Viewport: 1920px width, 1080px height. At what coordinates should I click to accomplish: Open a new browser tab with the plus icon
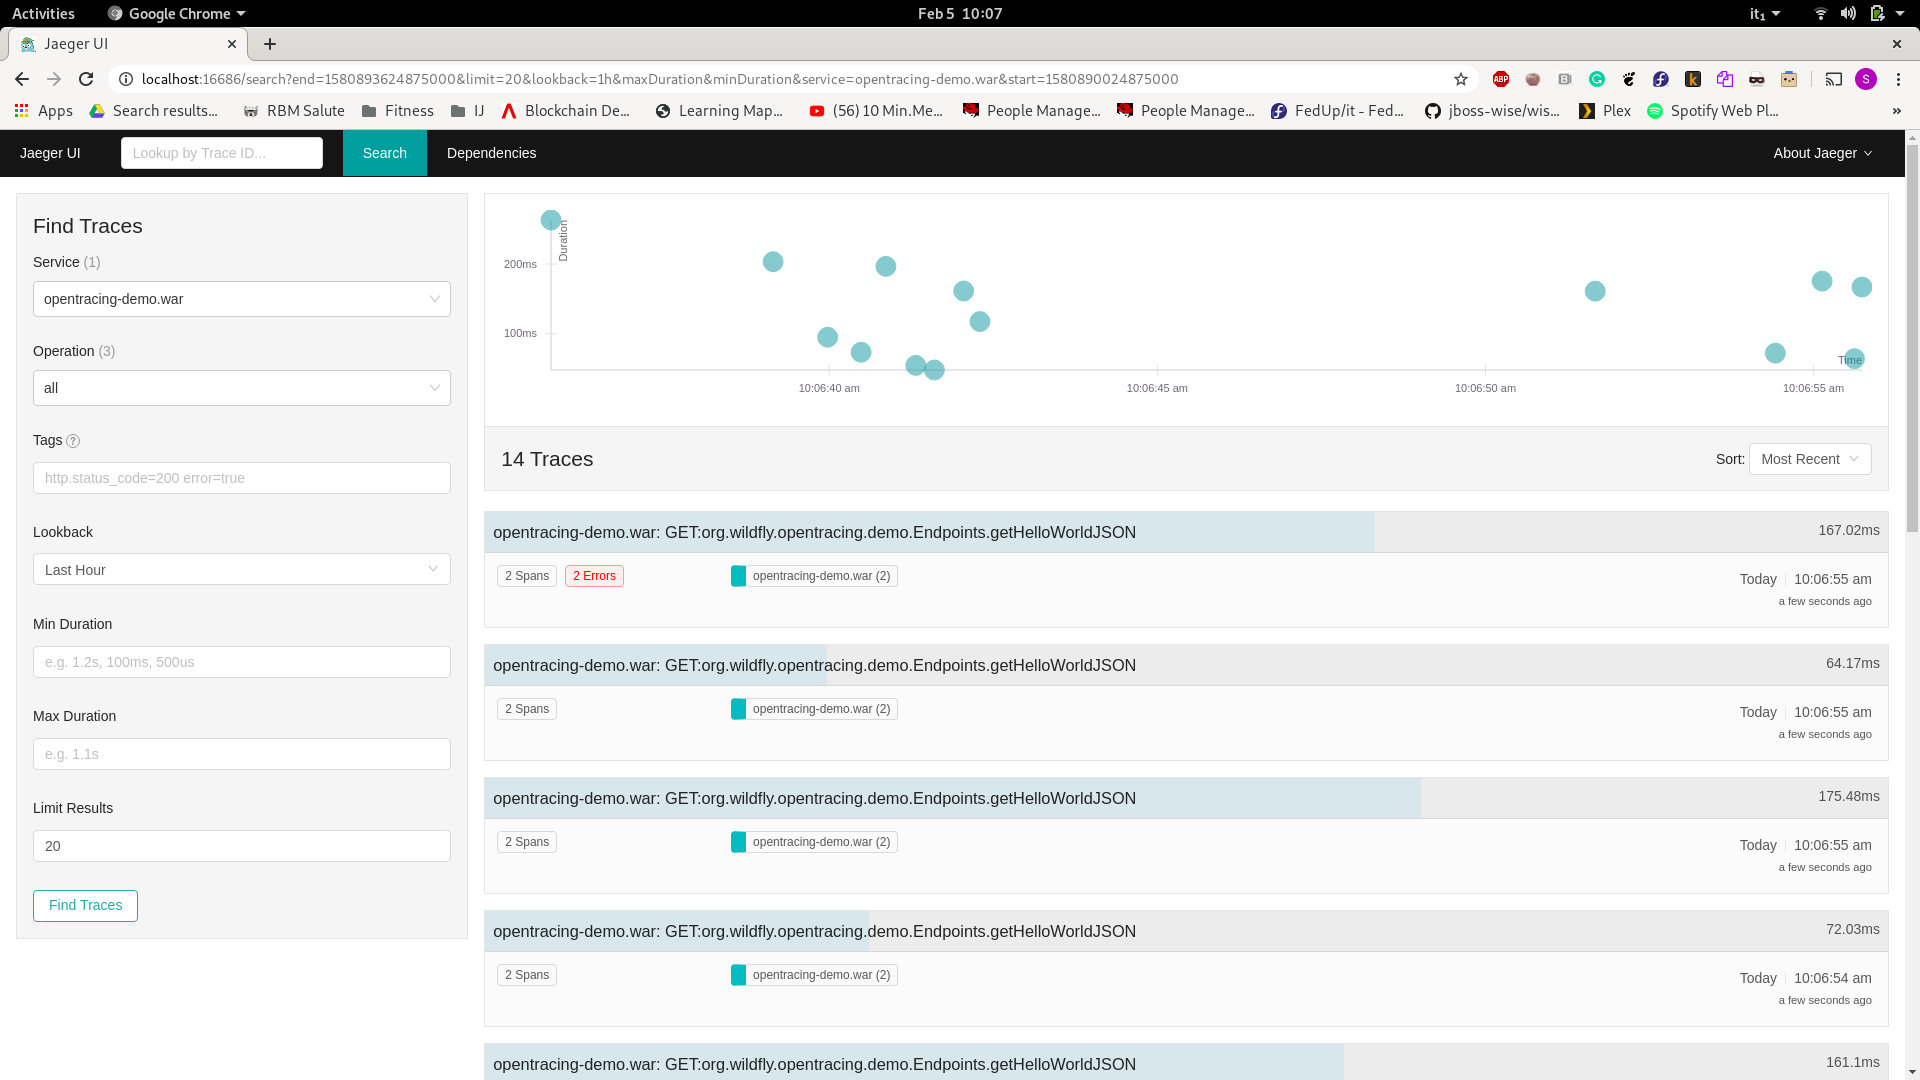coord(270,44)
